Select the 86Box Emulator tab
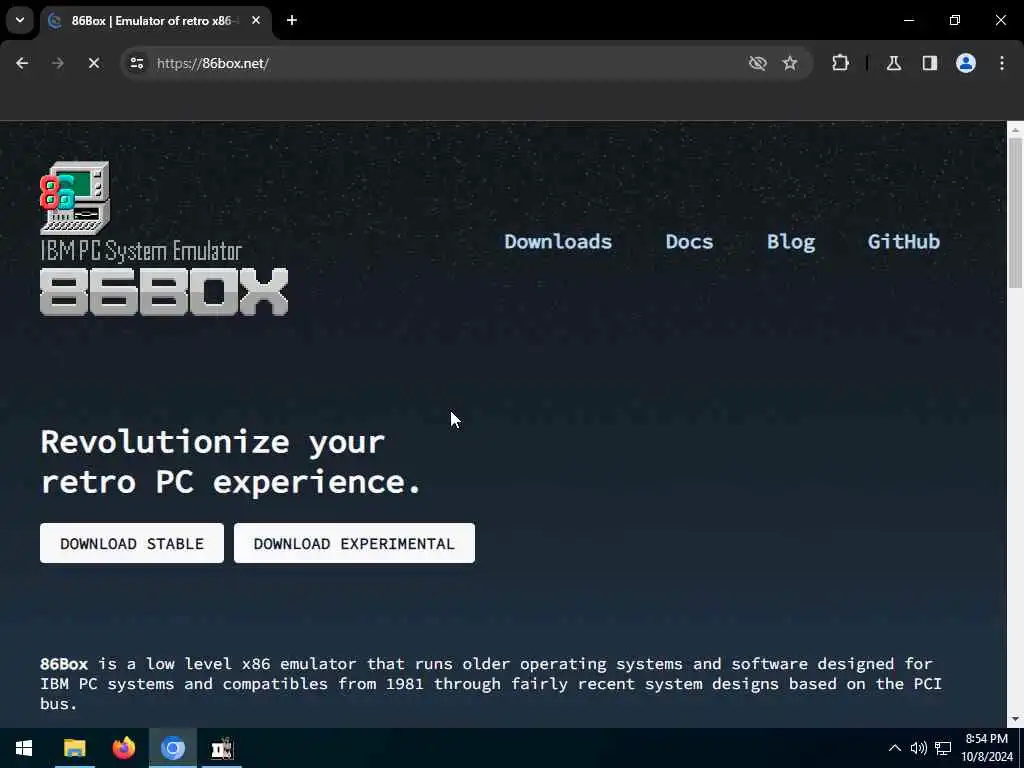The image size is (1024, 768). 157,21
